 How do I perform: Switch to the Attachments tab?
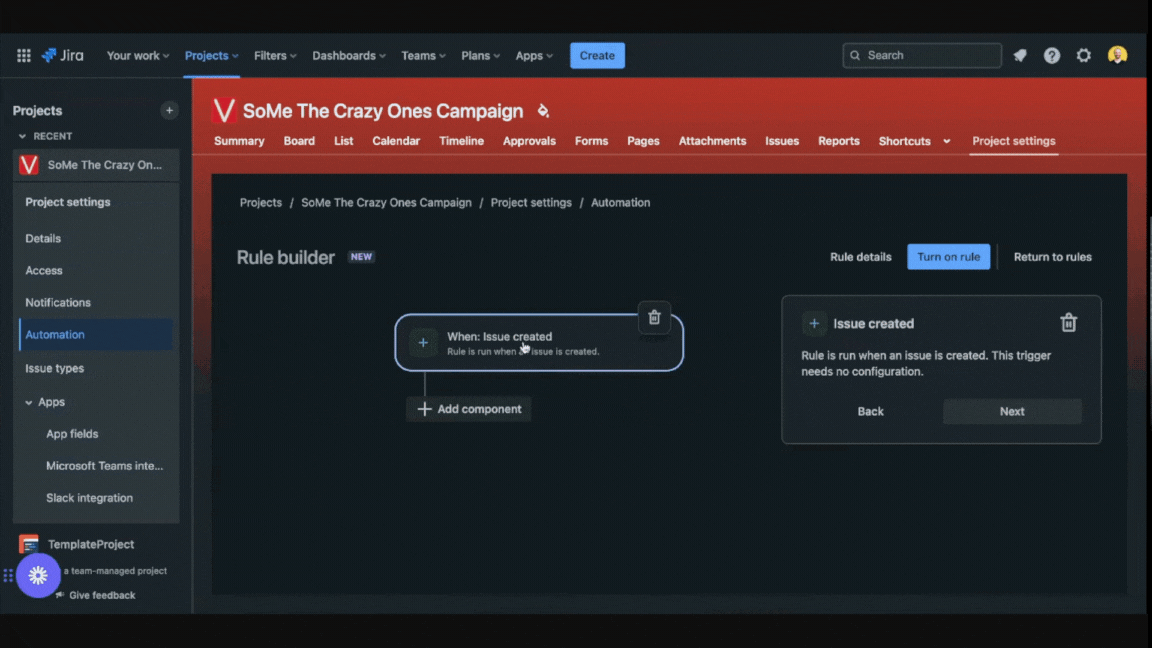pyautogui.click(x=712, y=141)
